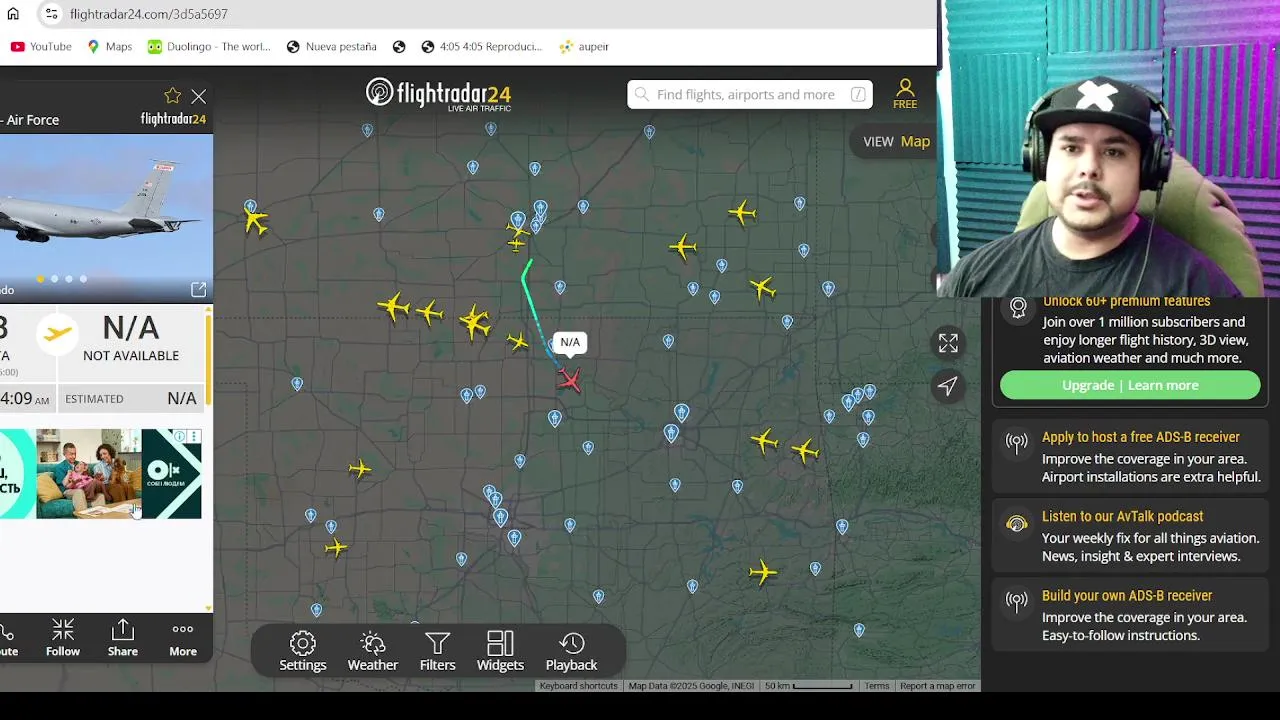Viewport: 1280px width, 720px height.
Task: Click the red selected aircraft
Action: [569, 379]
